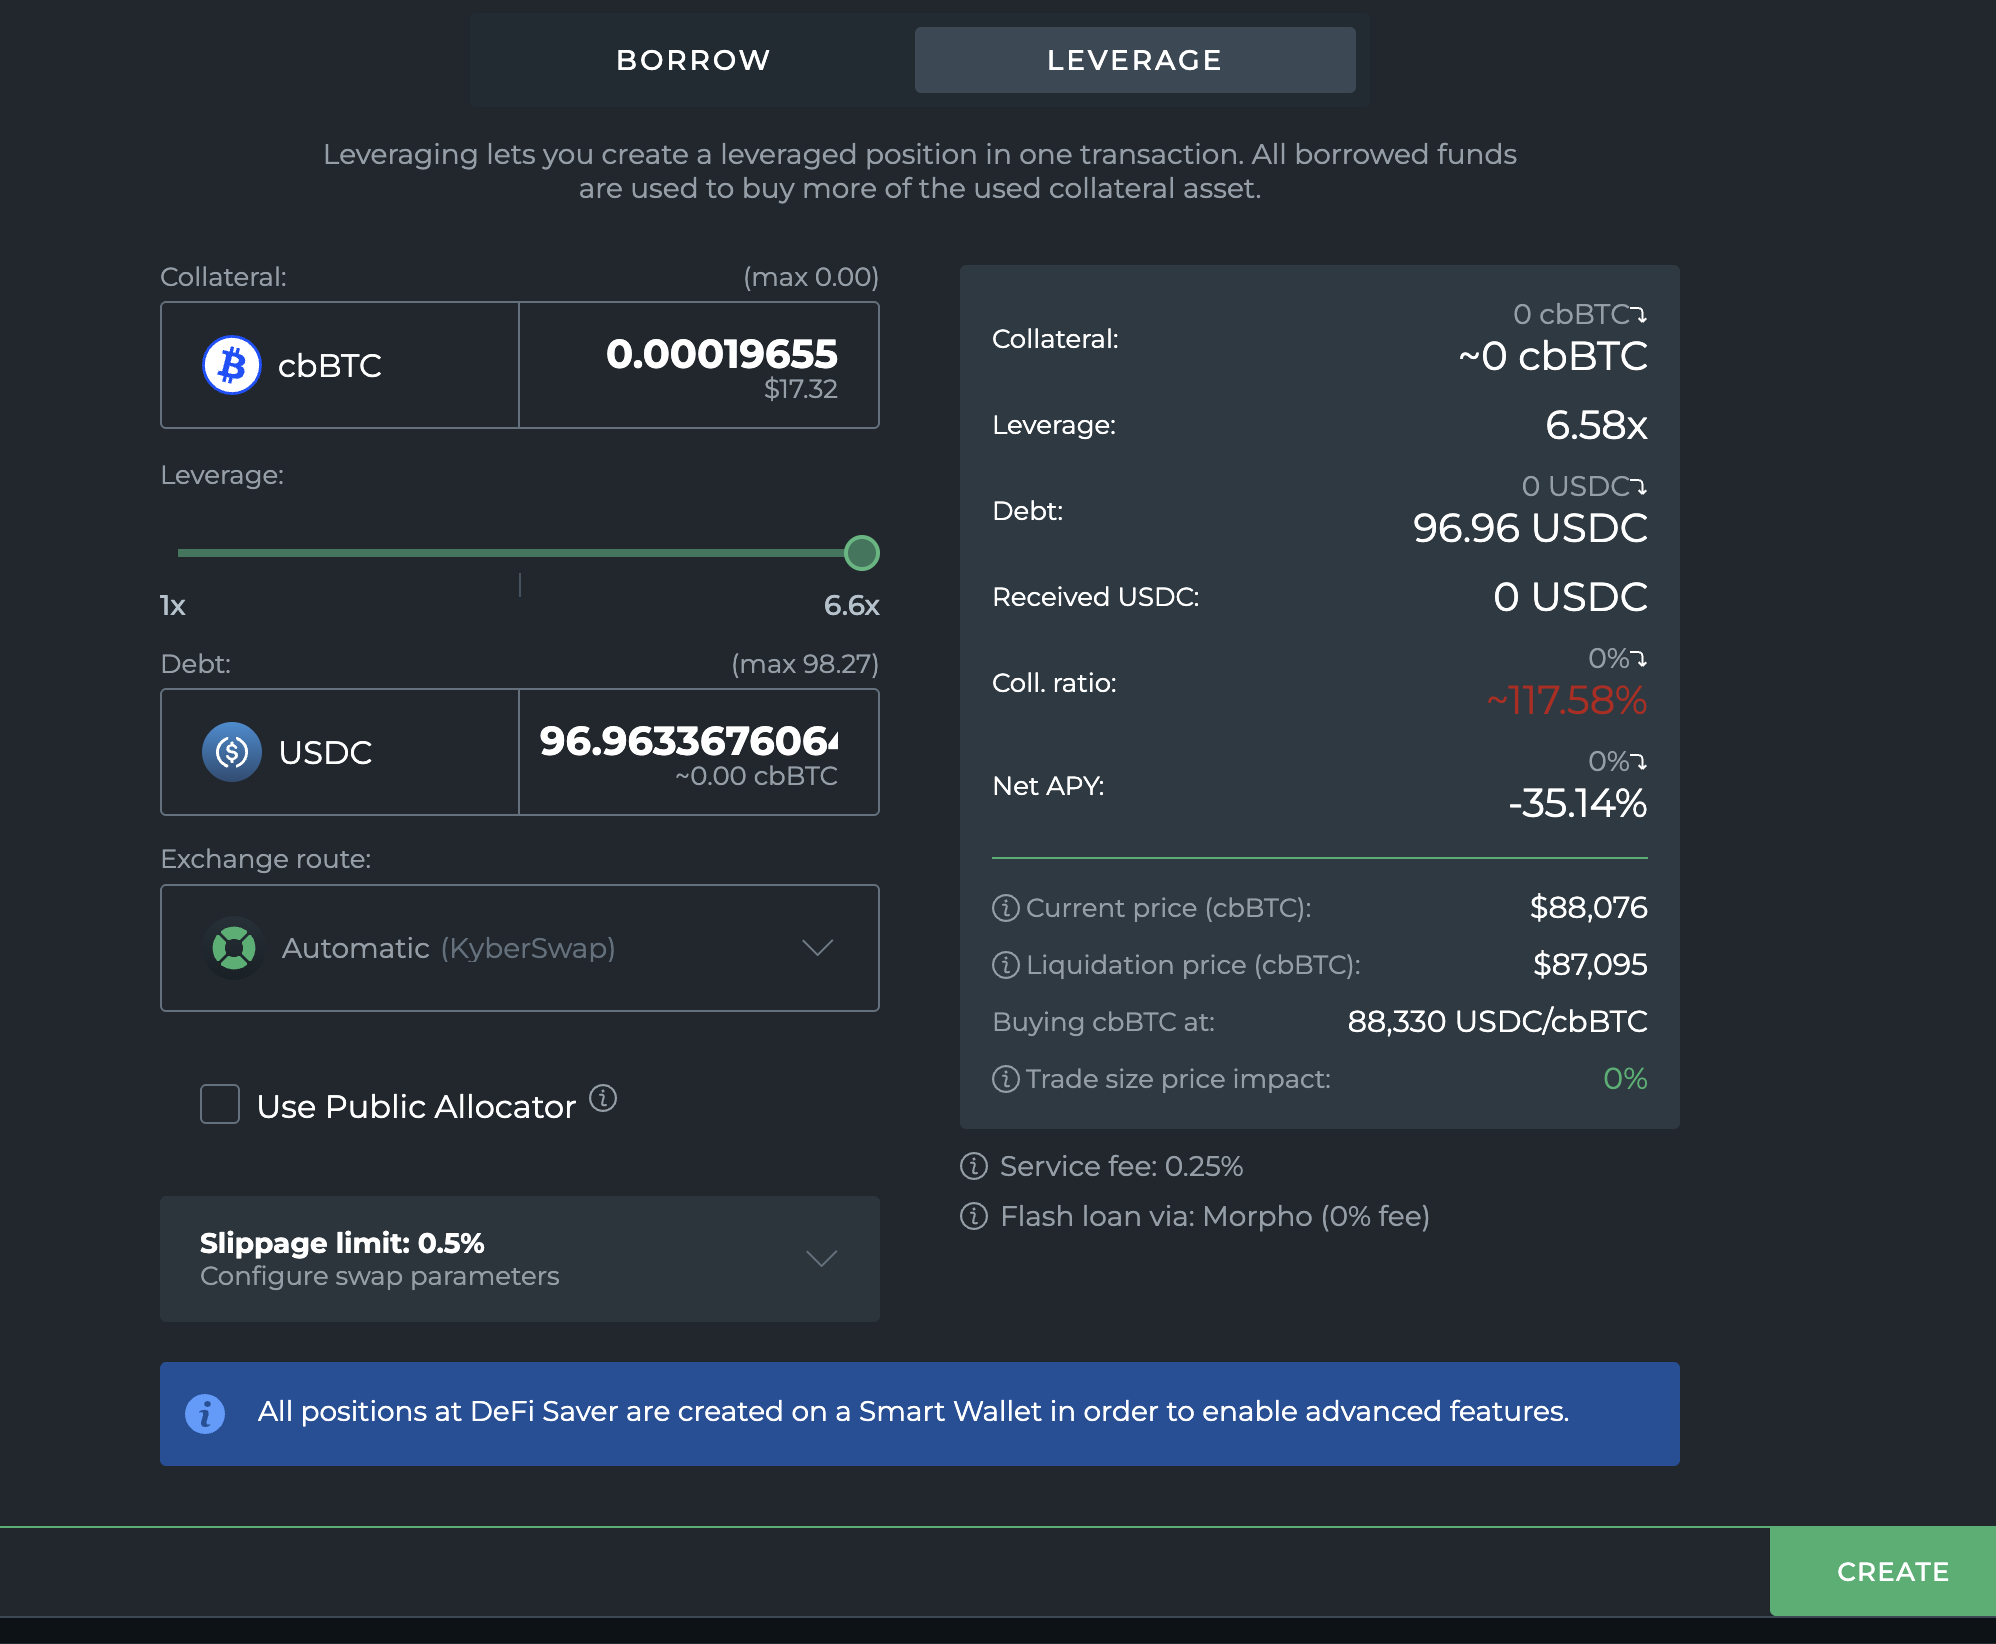Click the Create button
The image size is (1996, 1644).
[x=1883, y=1571]
